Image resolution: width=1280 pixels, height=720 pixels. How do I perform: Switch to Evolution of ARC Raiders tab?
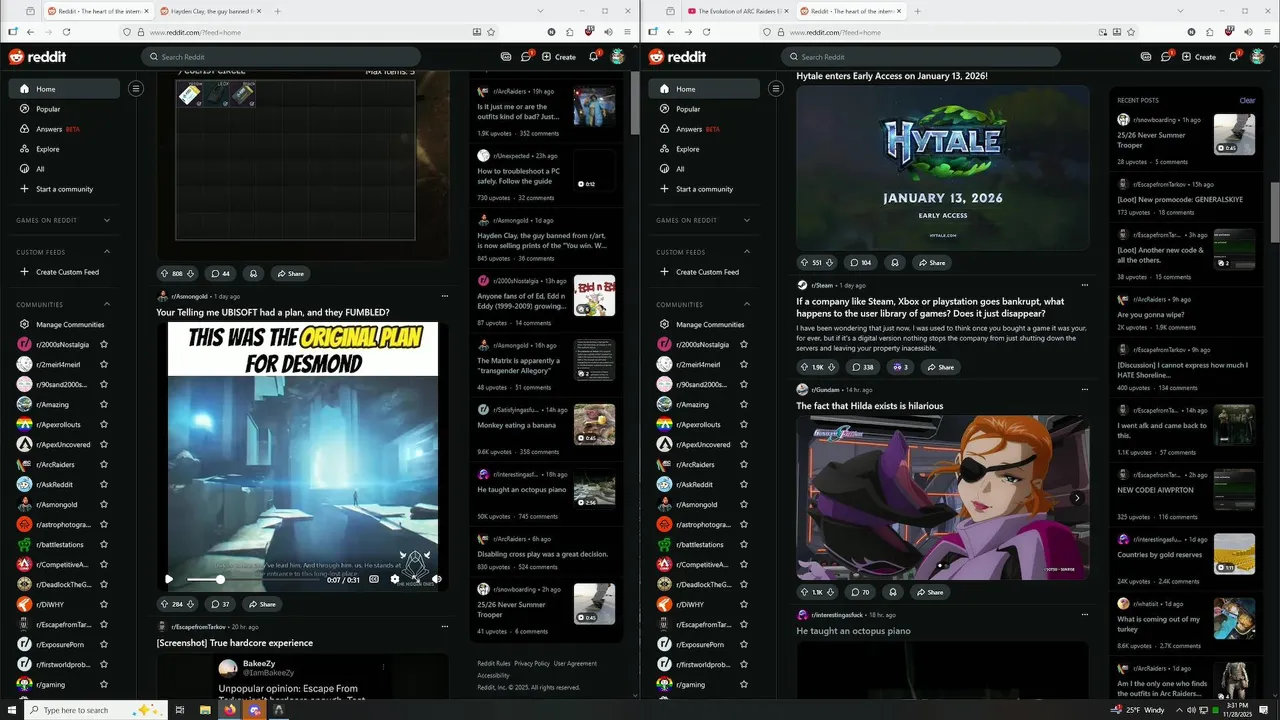point(738,11)
